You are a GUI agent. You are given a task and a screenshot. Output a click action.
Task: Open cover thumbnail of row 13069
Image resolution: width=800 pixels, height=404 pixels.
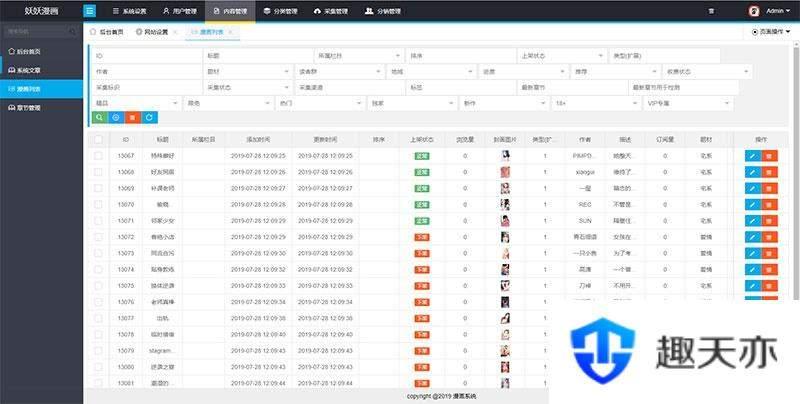(505, 188)
